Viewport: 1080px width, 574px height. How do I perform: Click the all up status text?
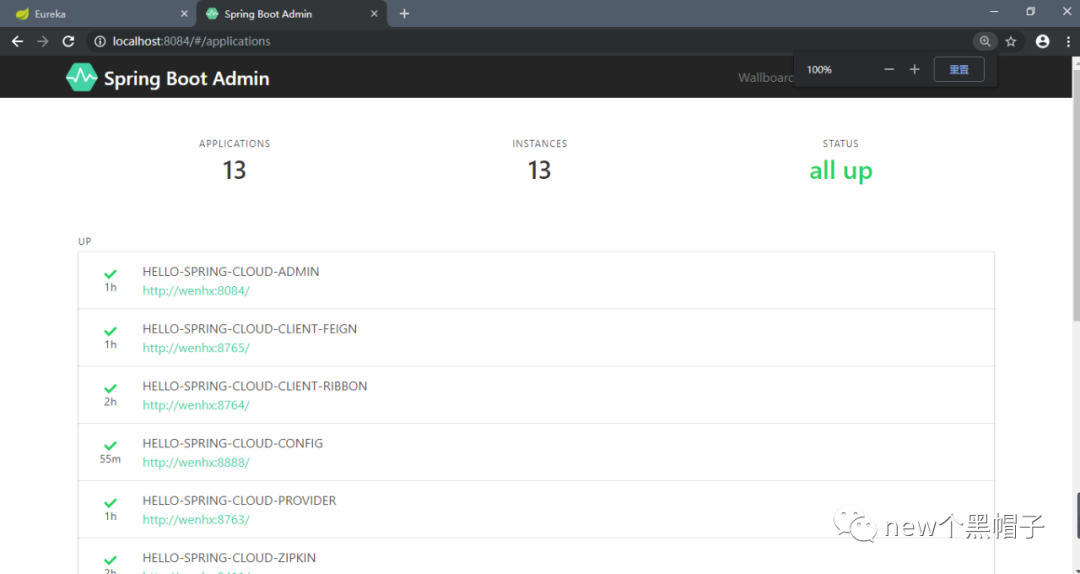pos(840,170)
